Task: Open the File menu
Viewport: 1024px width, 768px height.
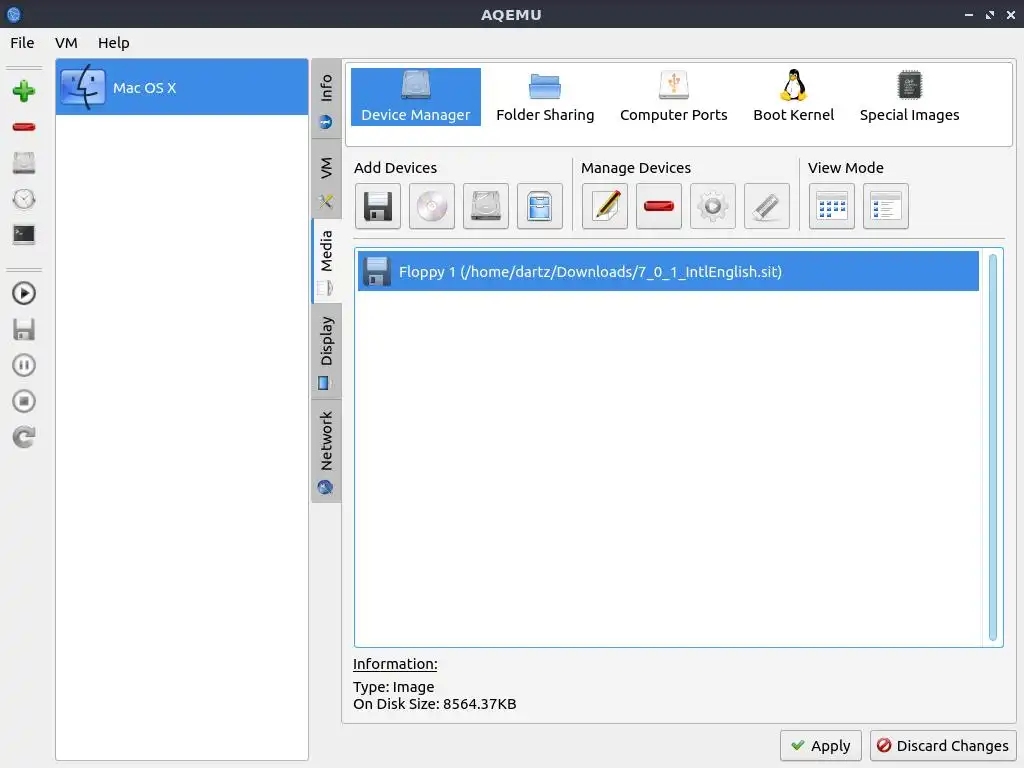Action: click(22, 42)
